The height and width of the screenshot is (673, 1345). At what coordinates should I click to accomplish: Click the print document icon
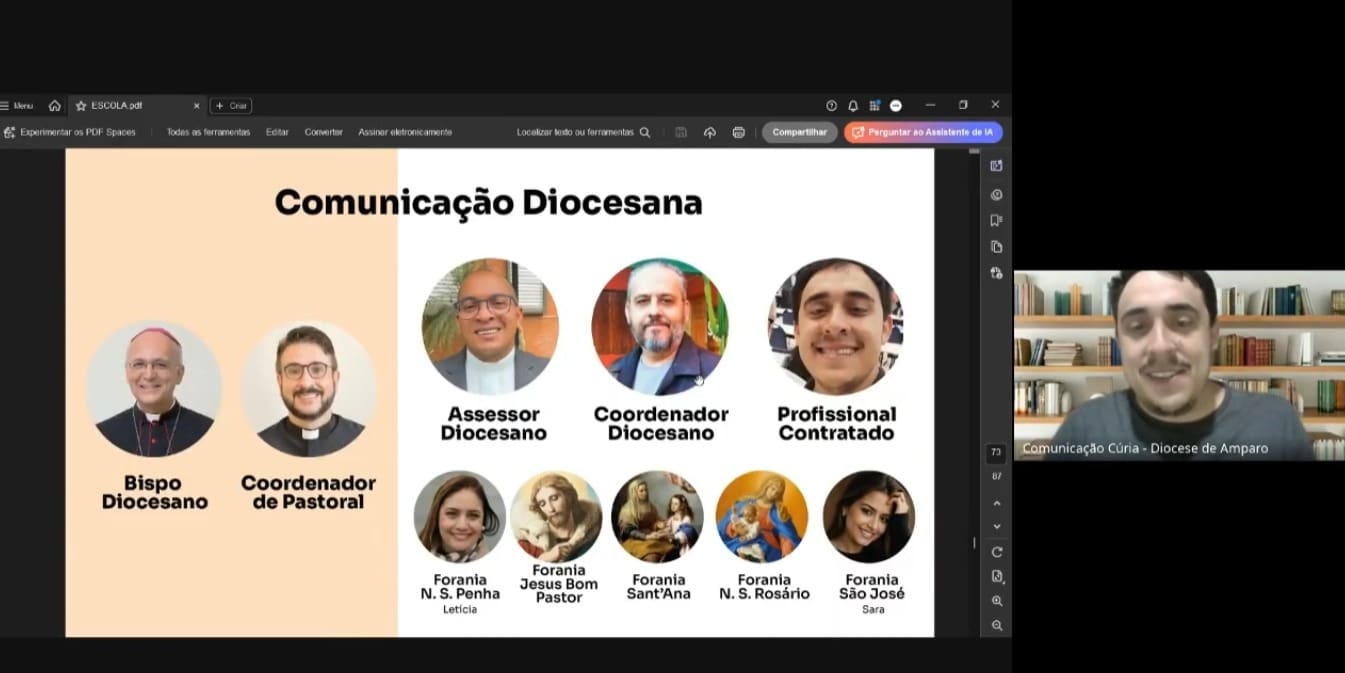[738, 132]
